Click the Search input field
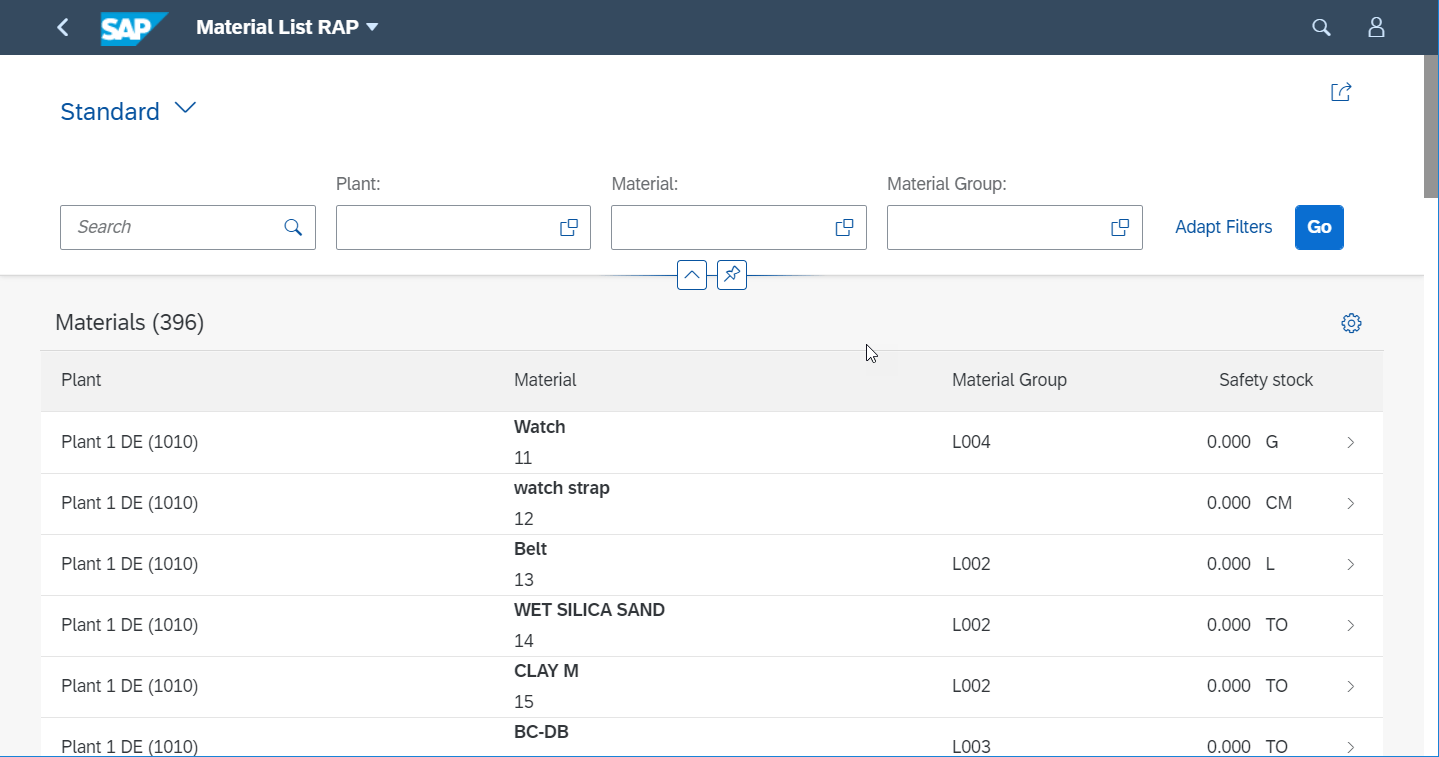This screenshot has width=1439, height=757. 170,227
